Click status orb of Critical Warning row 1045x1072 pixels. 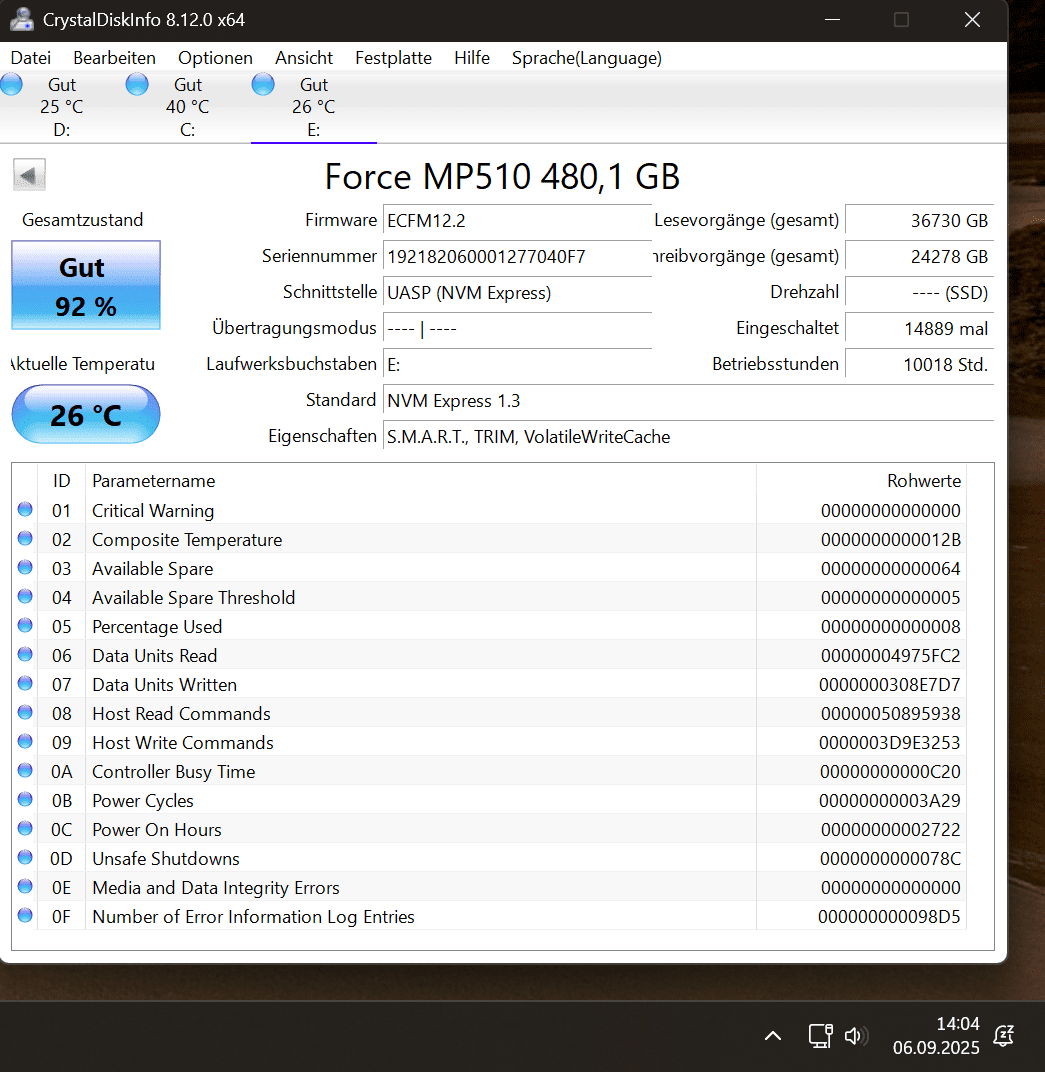coord(25,509)
